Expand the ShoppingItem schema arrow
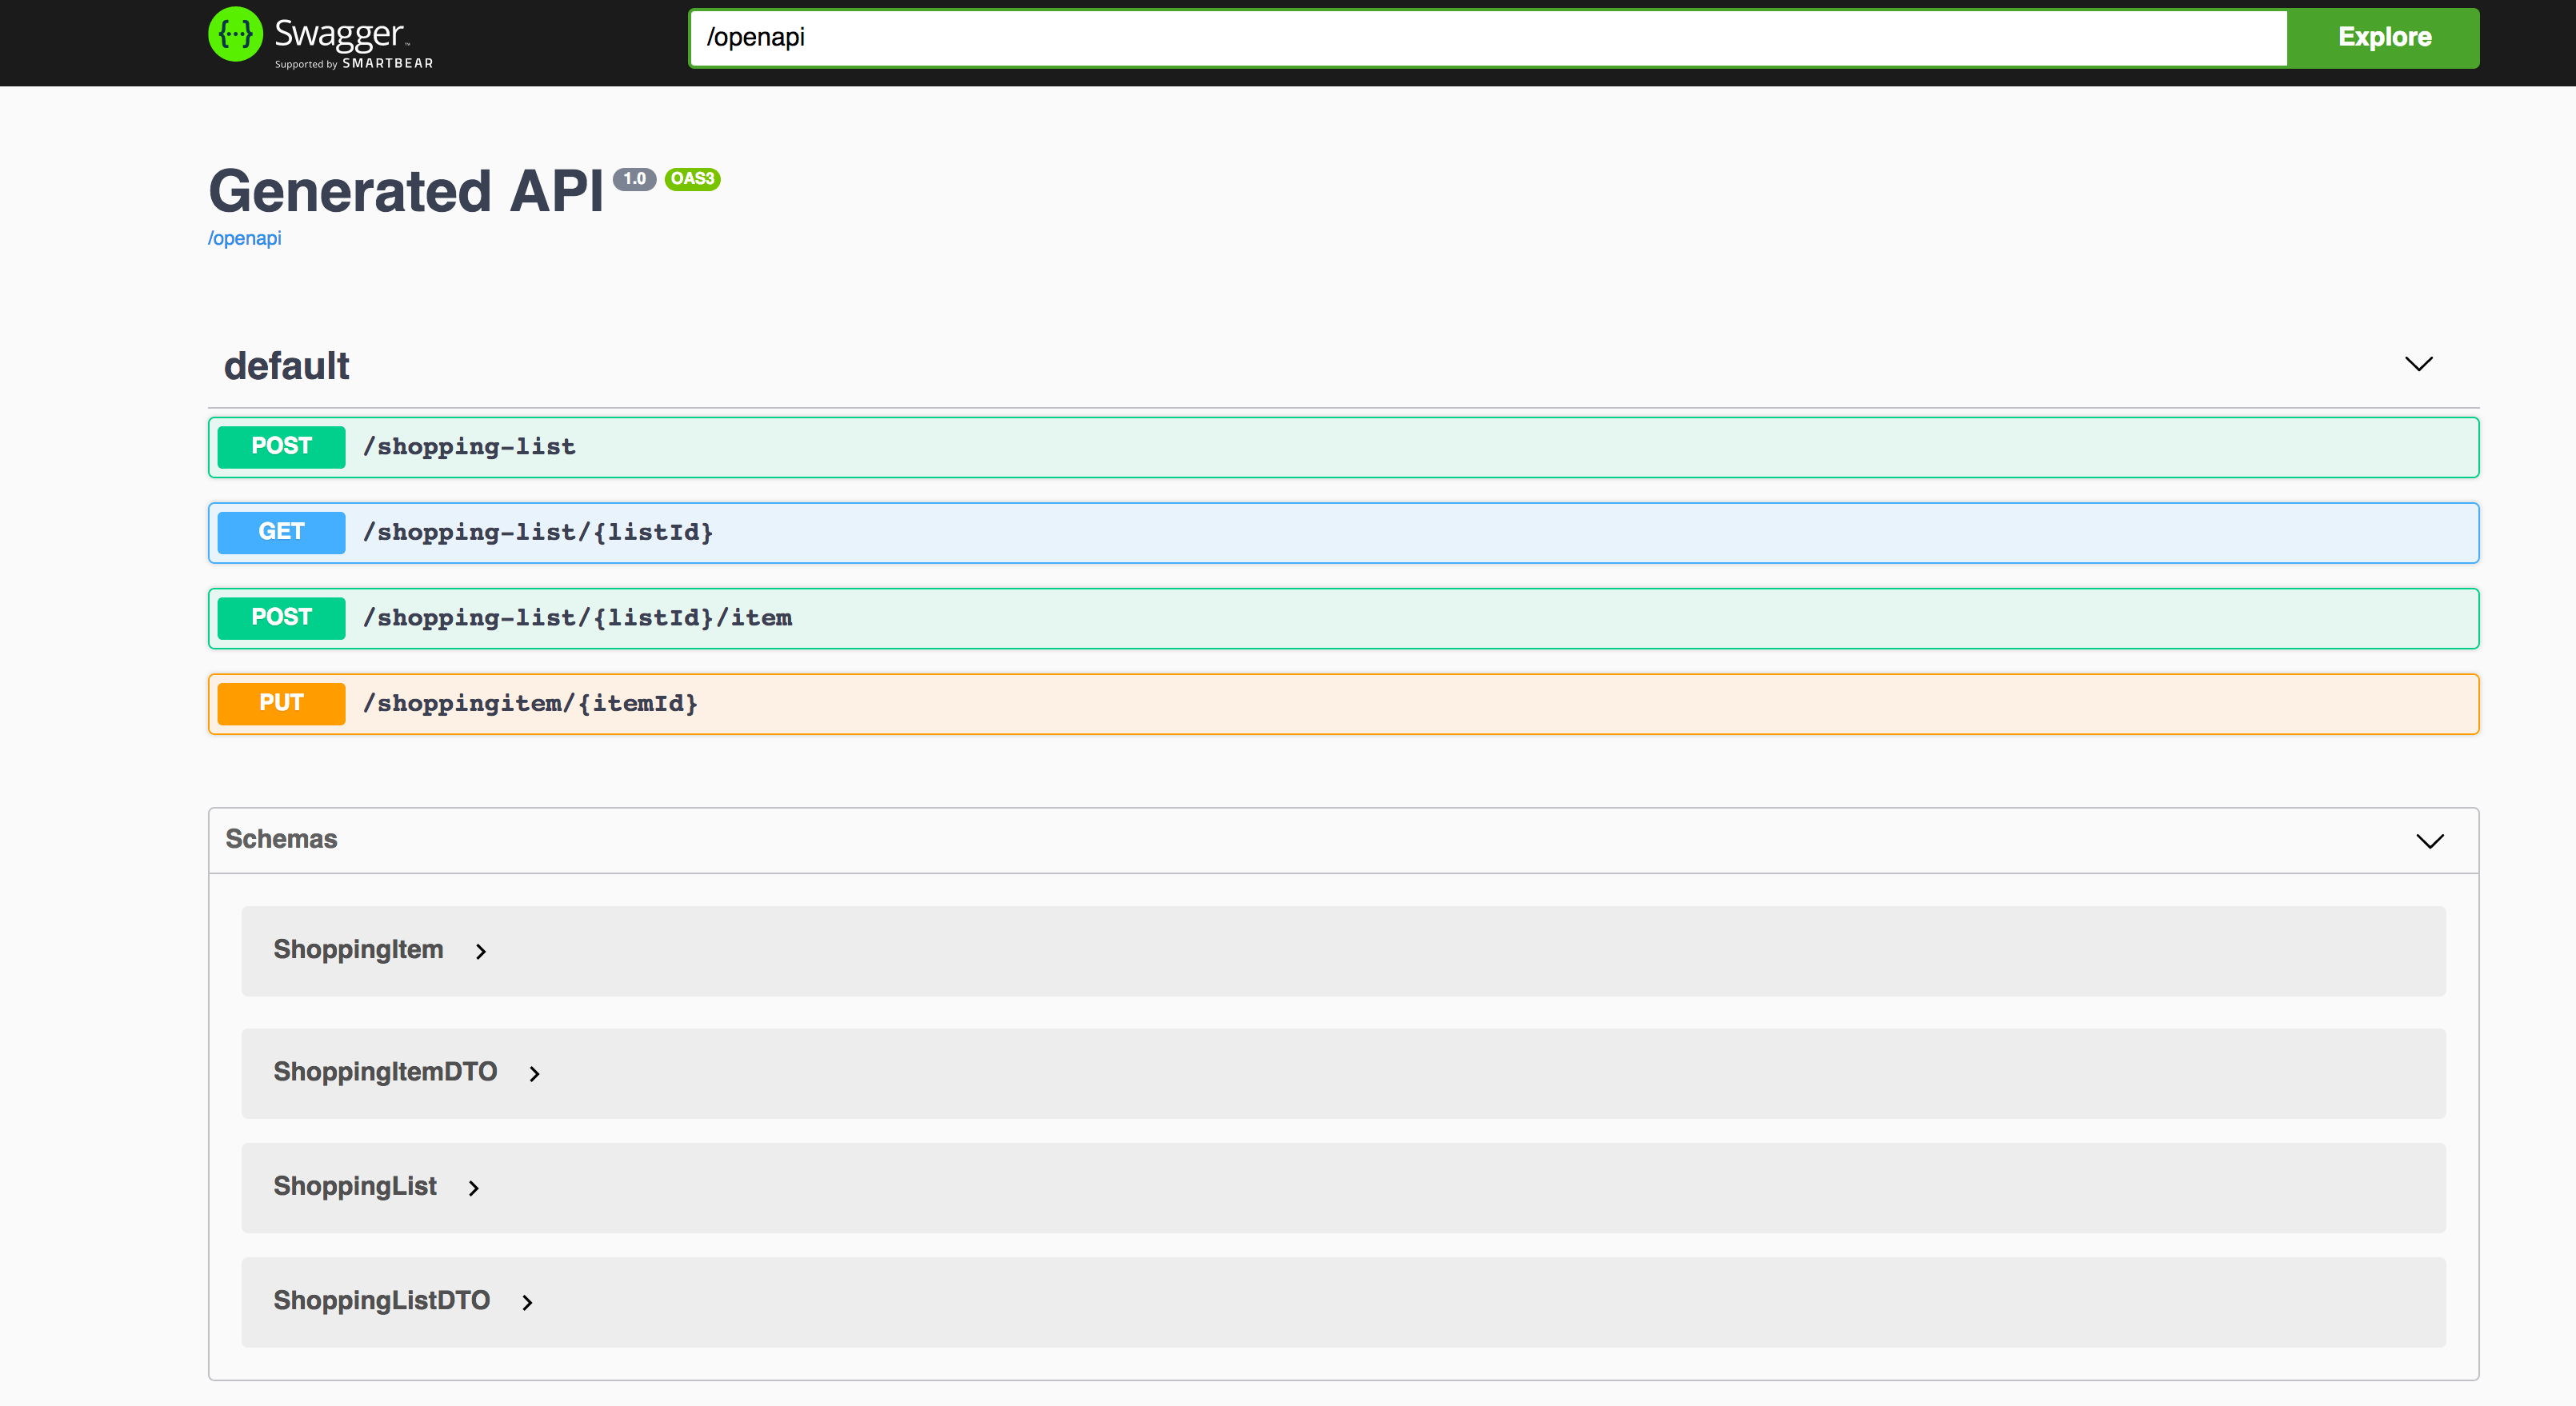The height and width of the screenshot is (1406, 2576). (481, 951)
